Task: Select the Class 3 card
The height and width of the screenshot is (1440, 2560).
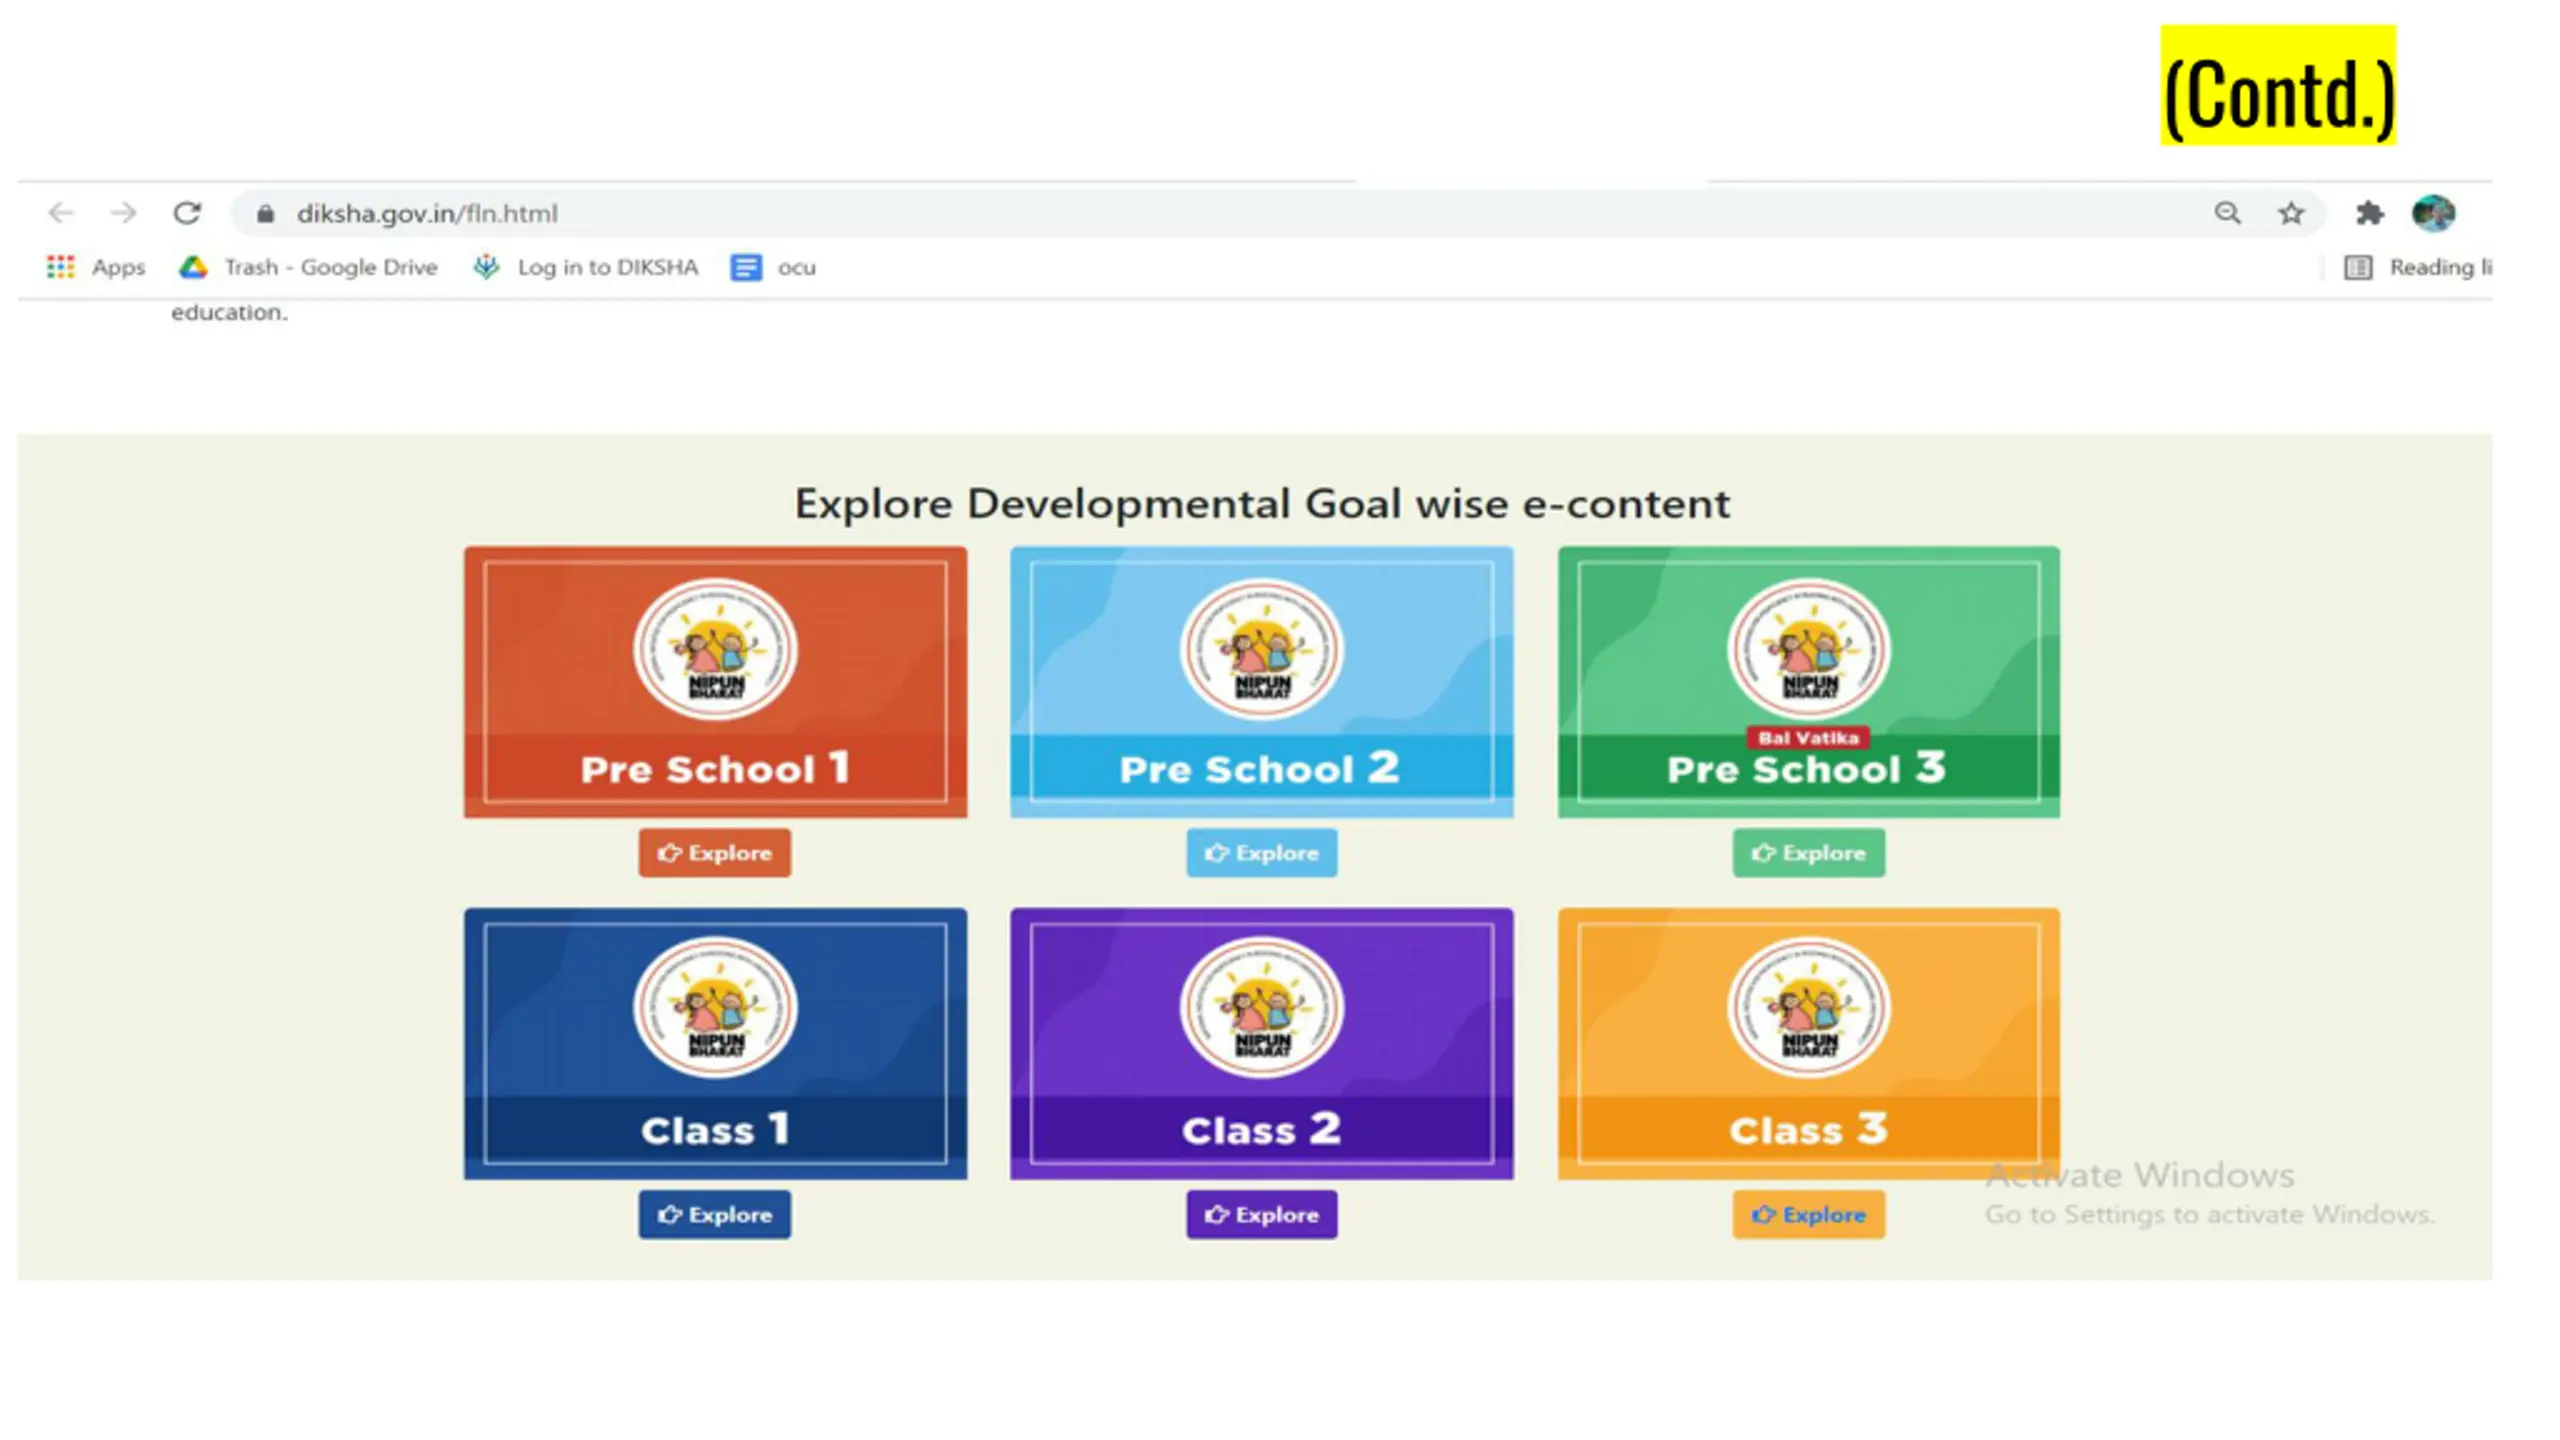Action: pos(1809,1044)
